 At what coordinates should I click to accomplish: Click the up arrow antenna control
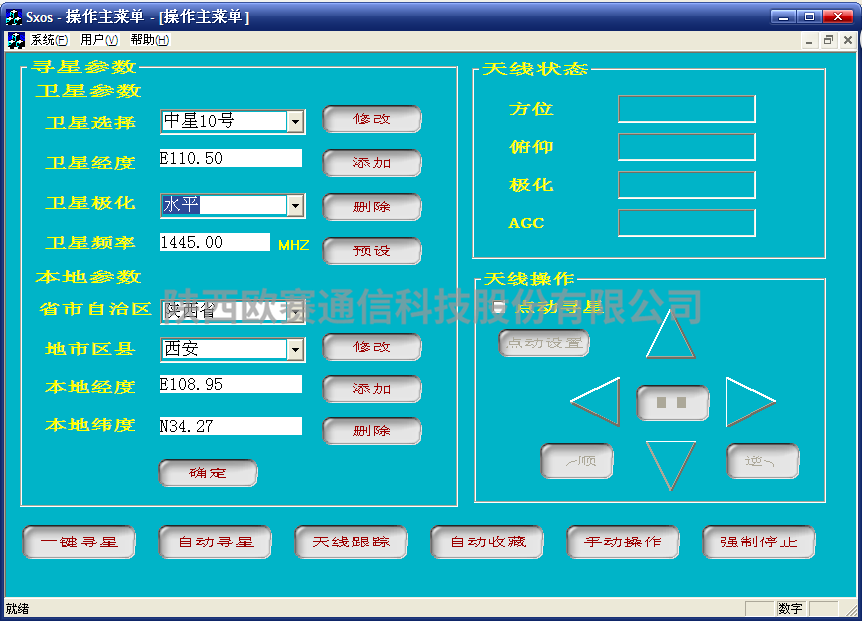[670, 338]
